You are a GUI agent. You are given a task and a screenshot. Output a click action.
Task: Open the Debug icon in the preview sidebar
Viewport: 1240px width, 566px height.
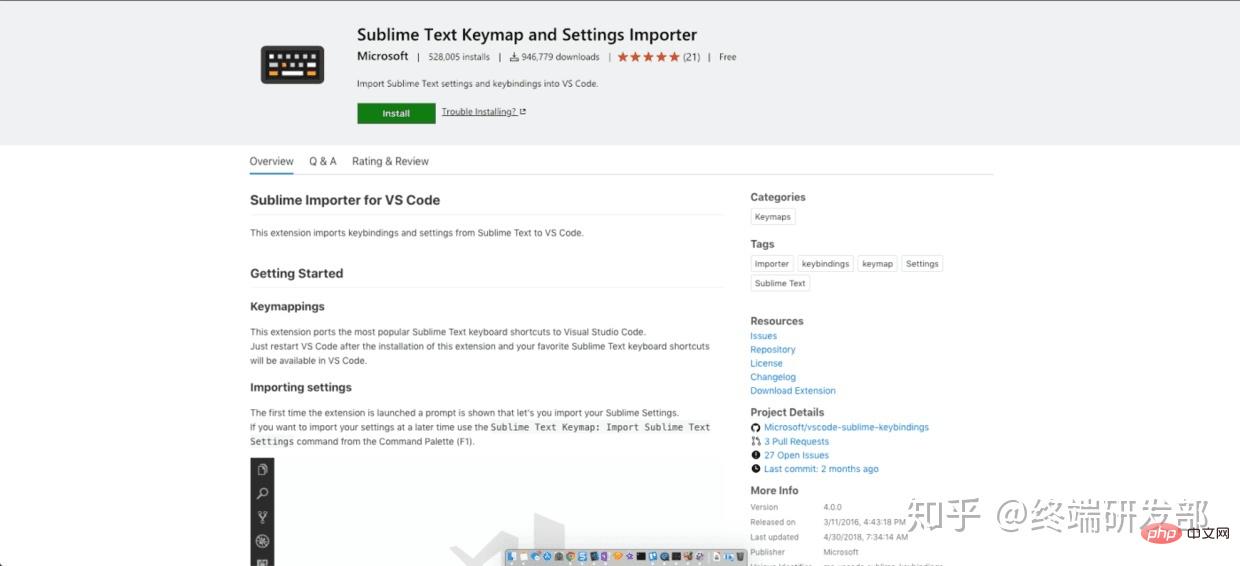262,541
